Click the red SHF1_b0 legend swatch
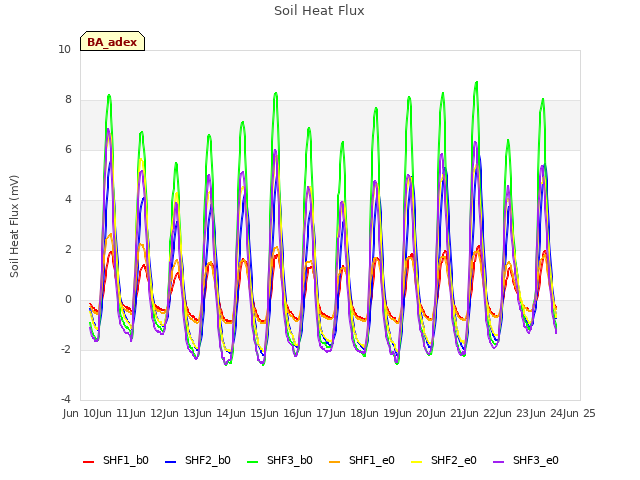This screenshot has width=640, height=480. click(x=89, y=462)
